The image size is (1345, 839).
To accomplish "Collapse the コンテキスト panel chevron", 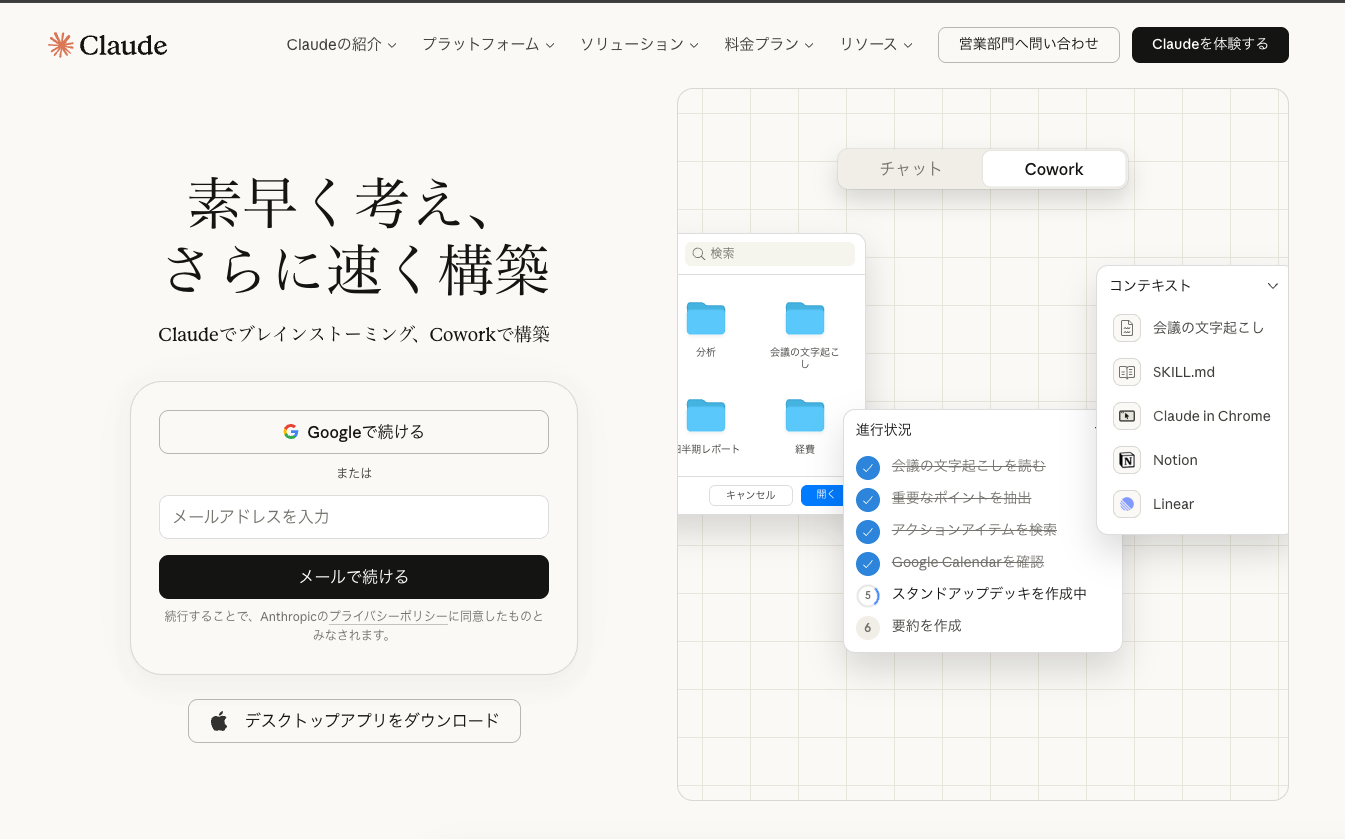I will coord(1272,285).
